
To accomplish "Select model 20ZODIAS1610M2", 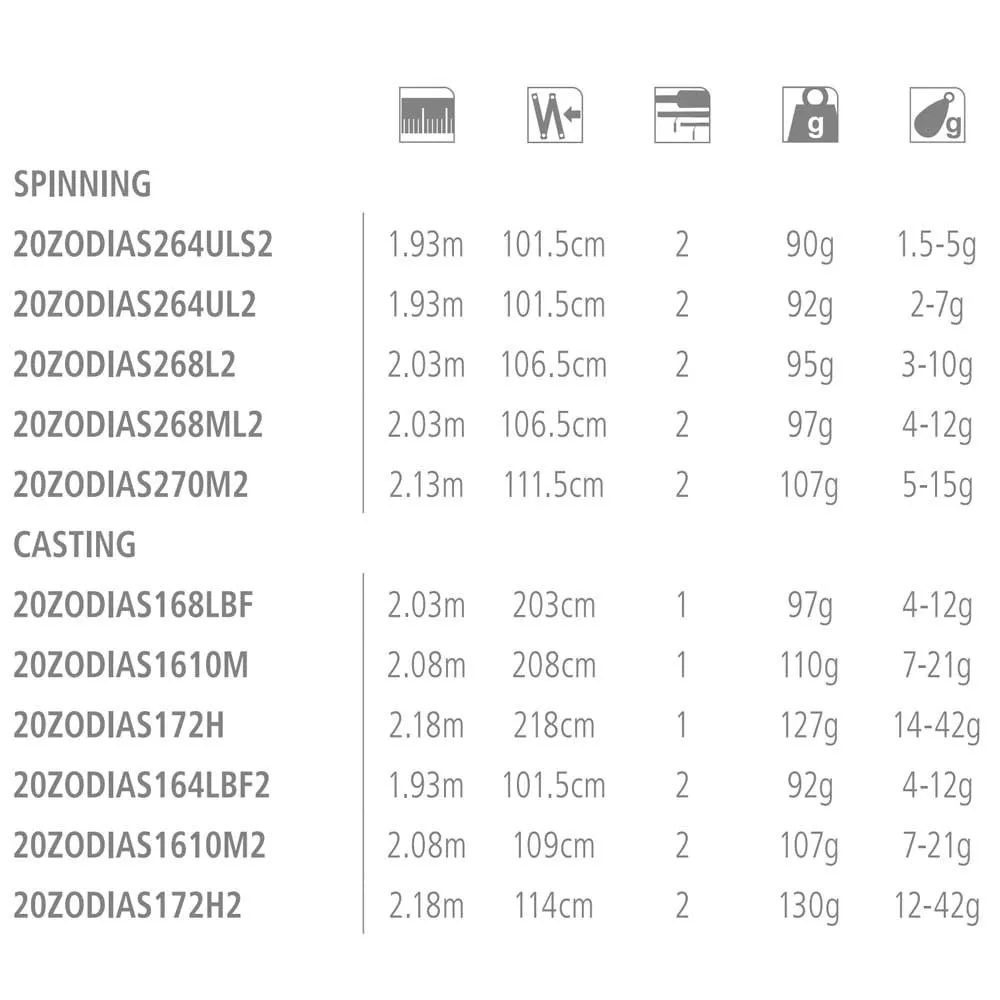I will [140, 846].
